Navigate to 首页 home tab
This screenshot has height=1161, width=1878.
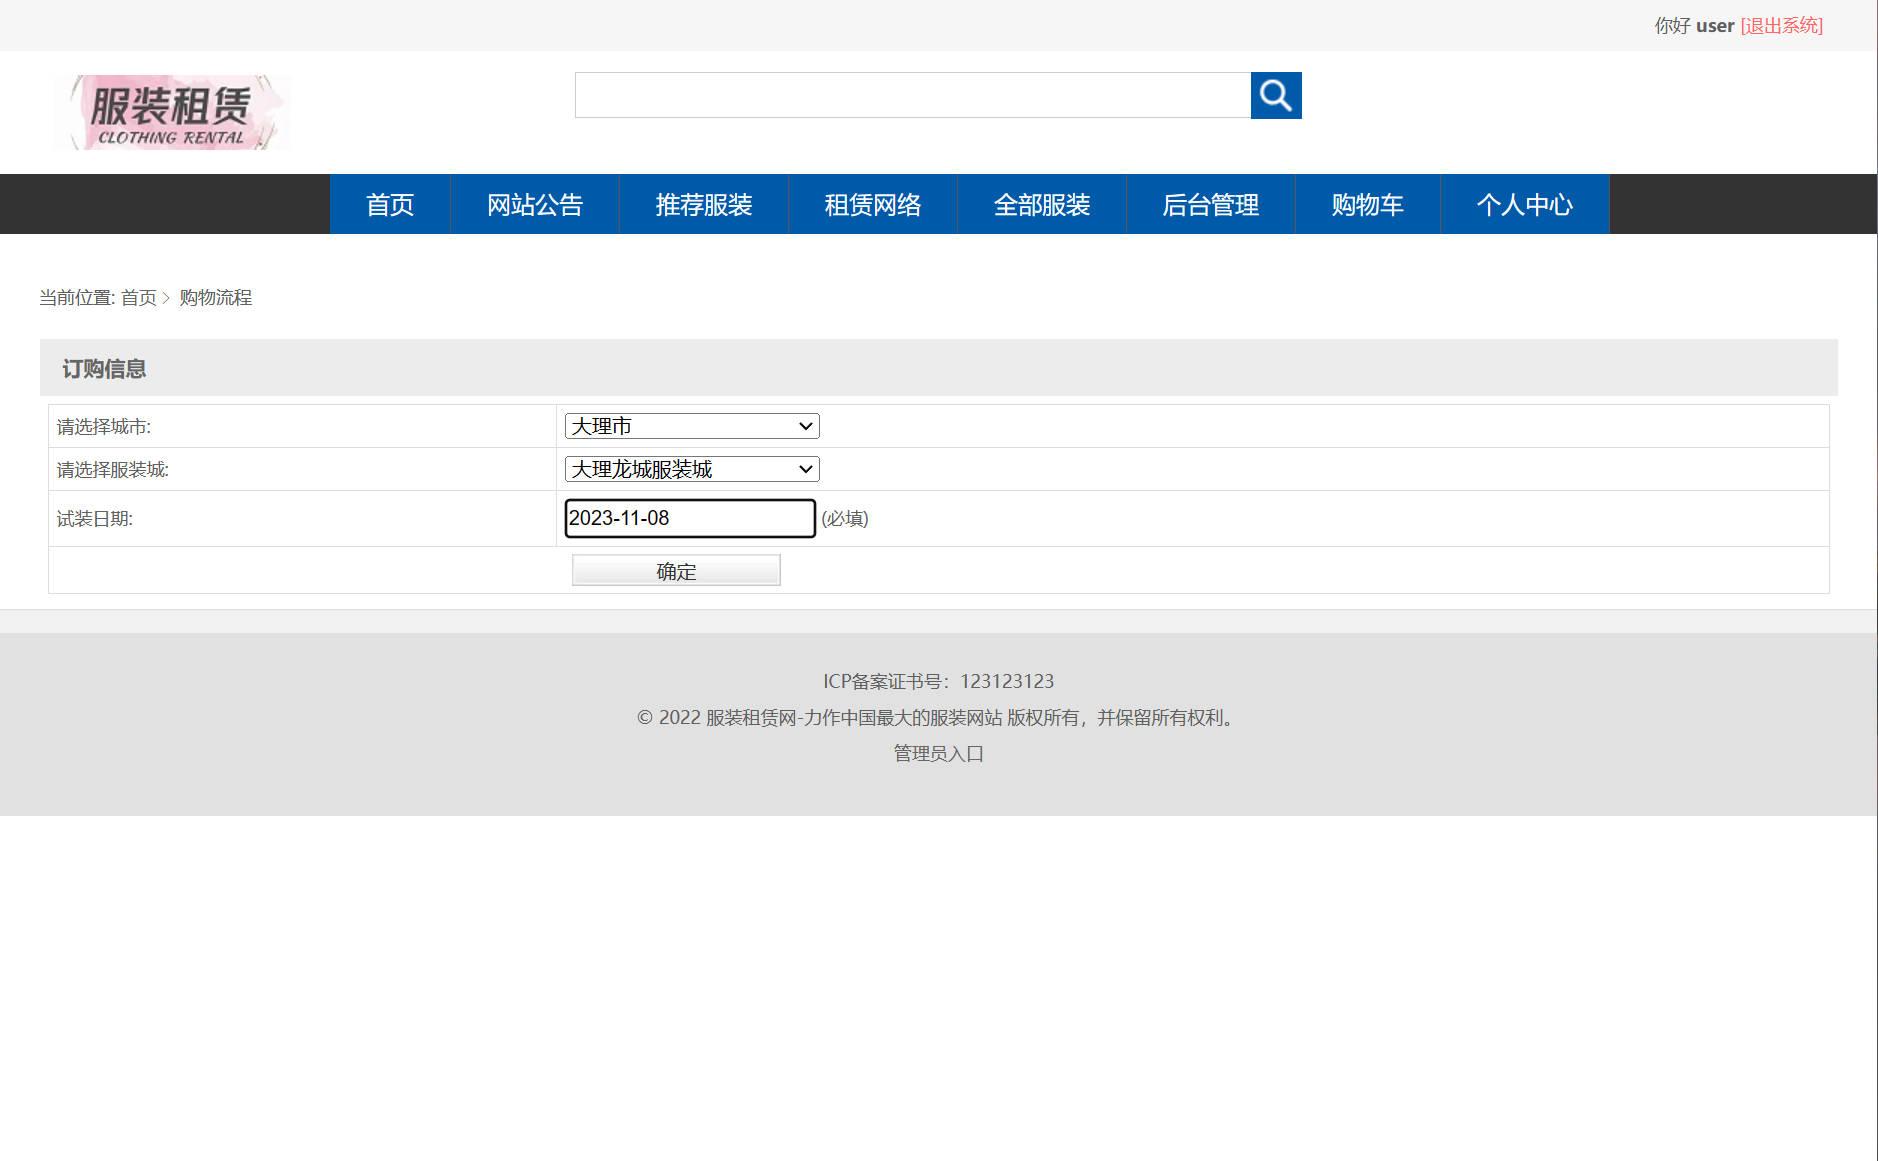(x=390, y=204)
